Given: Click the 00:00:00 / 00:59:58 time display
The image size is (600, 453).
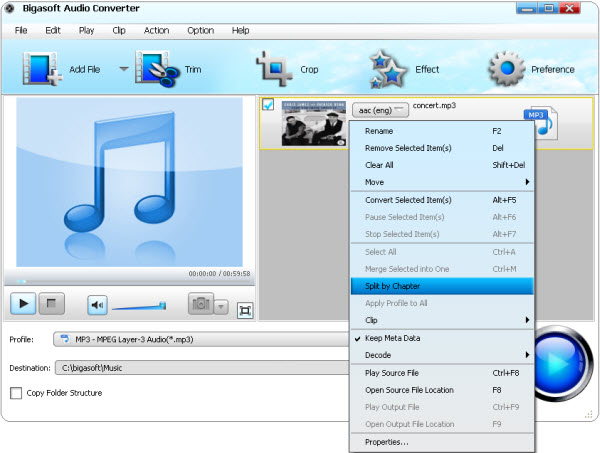Looking at the screenshot, I should 219,274.
